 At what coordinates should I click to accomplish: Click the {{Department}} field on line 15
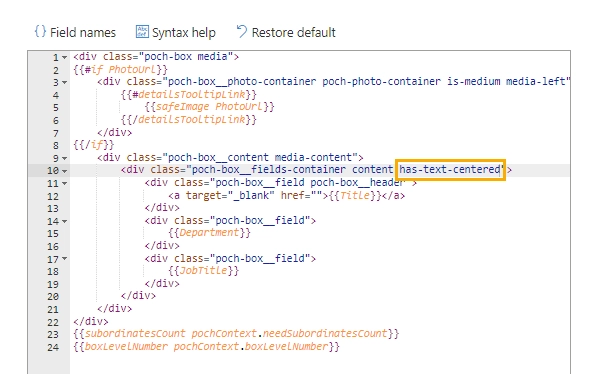209,233
